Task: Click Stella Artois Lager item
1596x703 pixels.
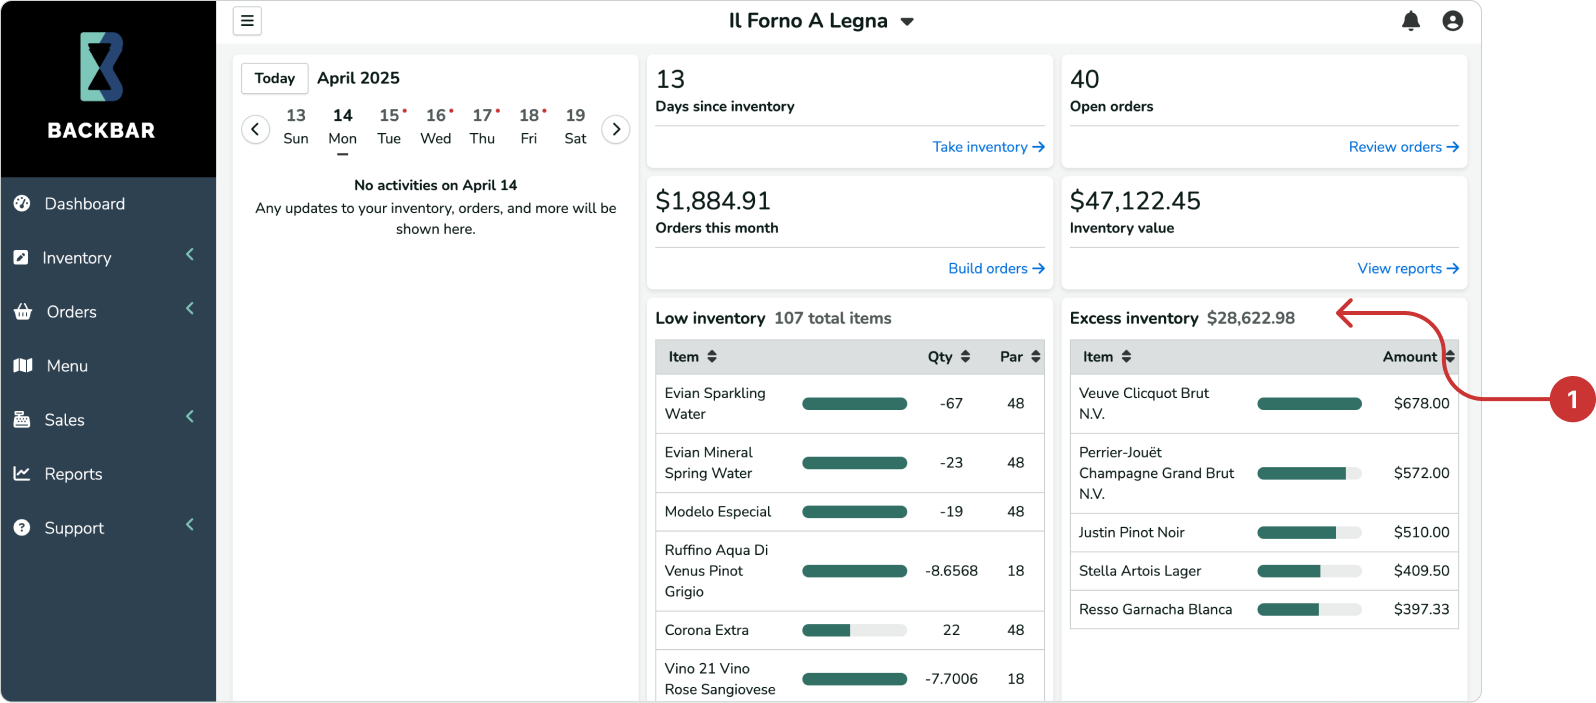Action: [x=1140, y=571]
